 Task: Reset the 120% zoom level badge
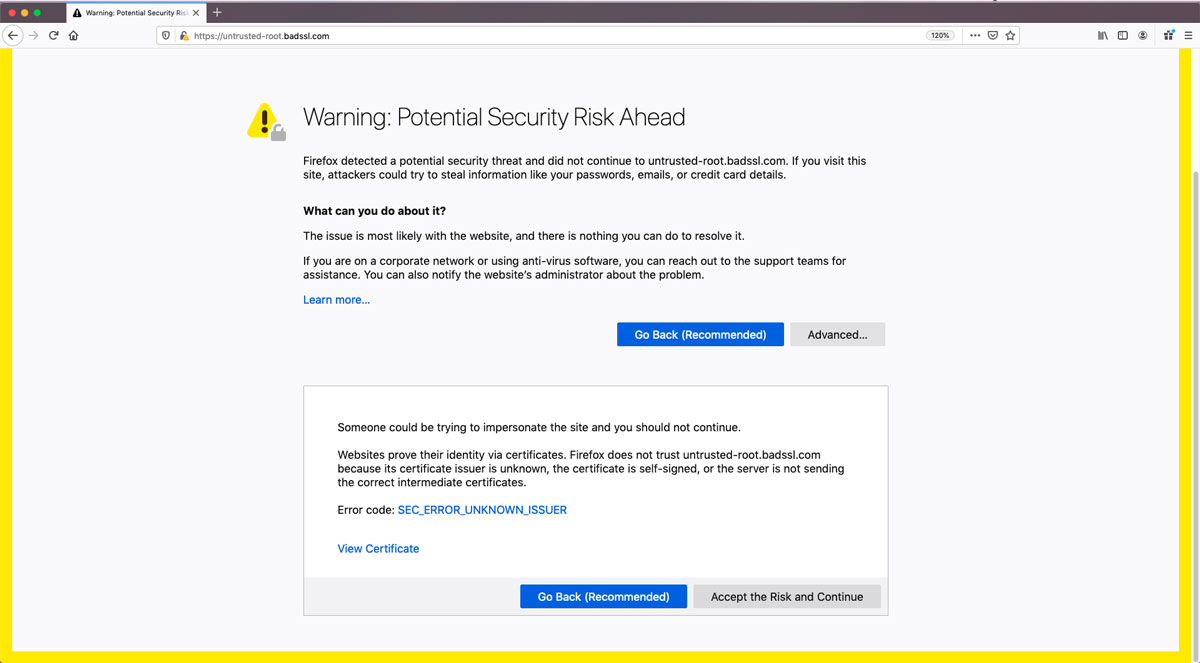click(940, 35)
